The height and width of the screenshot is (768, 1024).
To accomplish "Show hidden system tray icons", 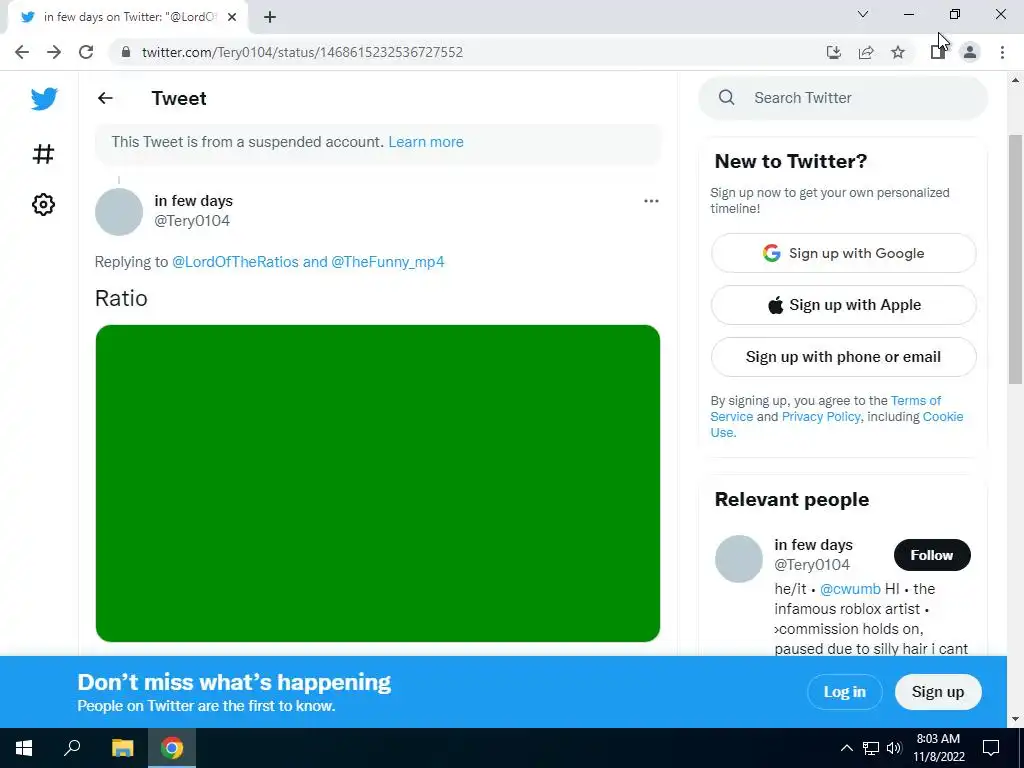I will pyautogui.click(x=846, y=748).
